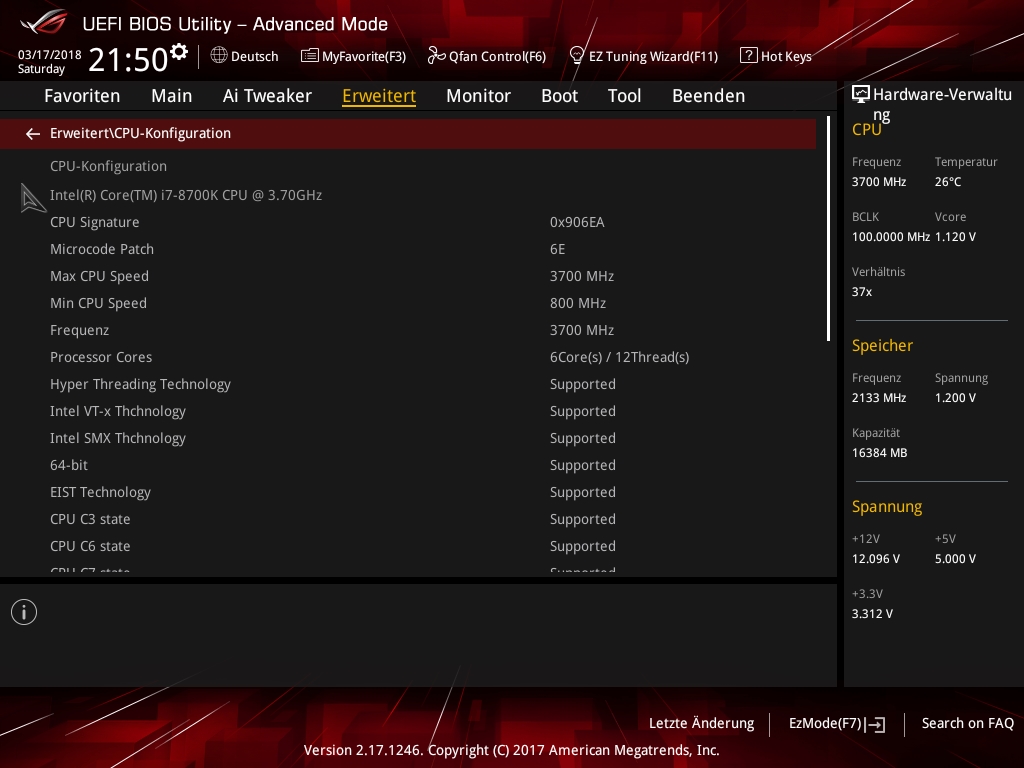Click the Speicher section heading

pyautogui.click(x=882, y=345)
